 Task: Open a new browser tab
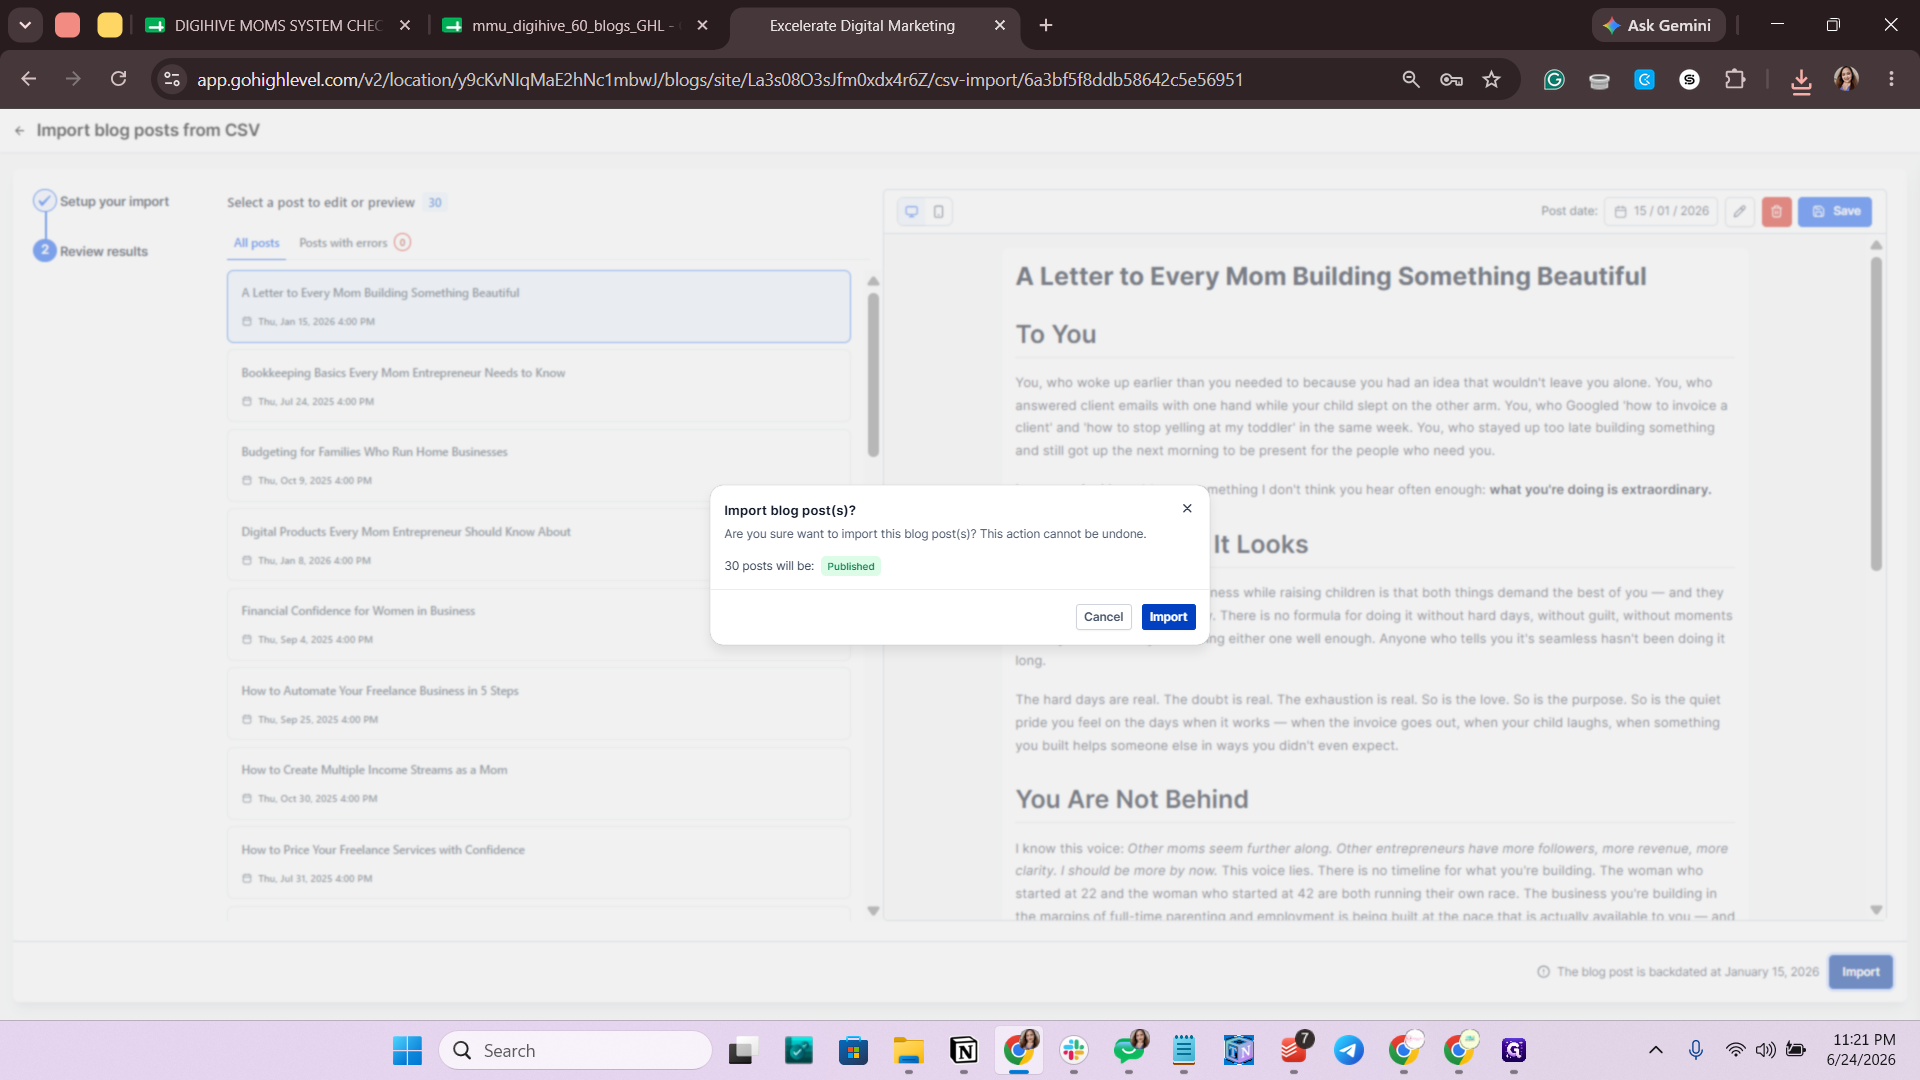pos(1046,25)
